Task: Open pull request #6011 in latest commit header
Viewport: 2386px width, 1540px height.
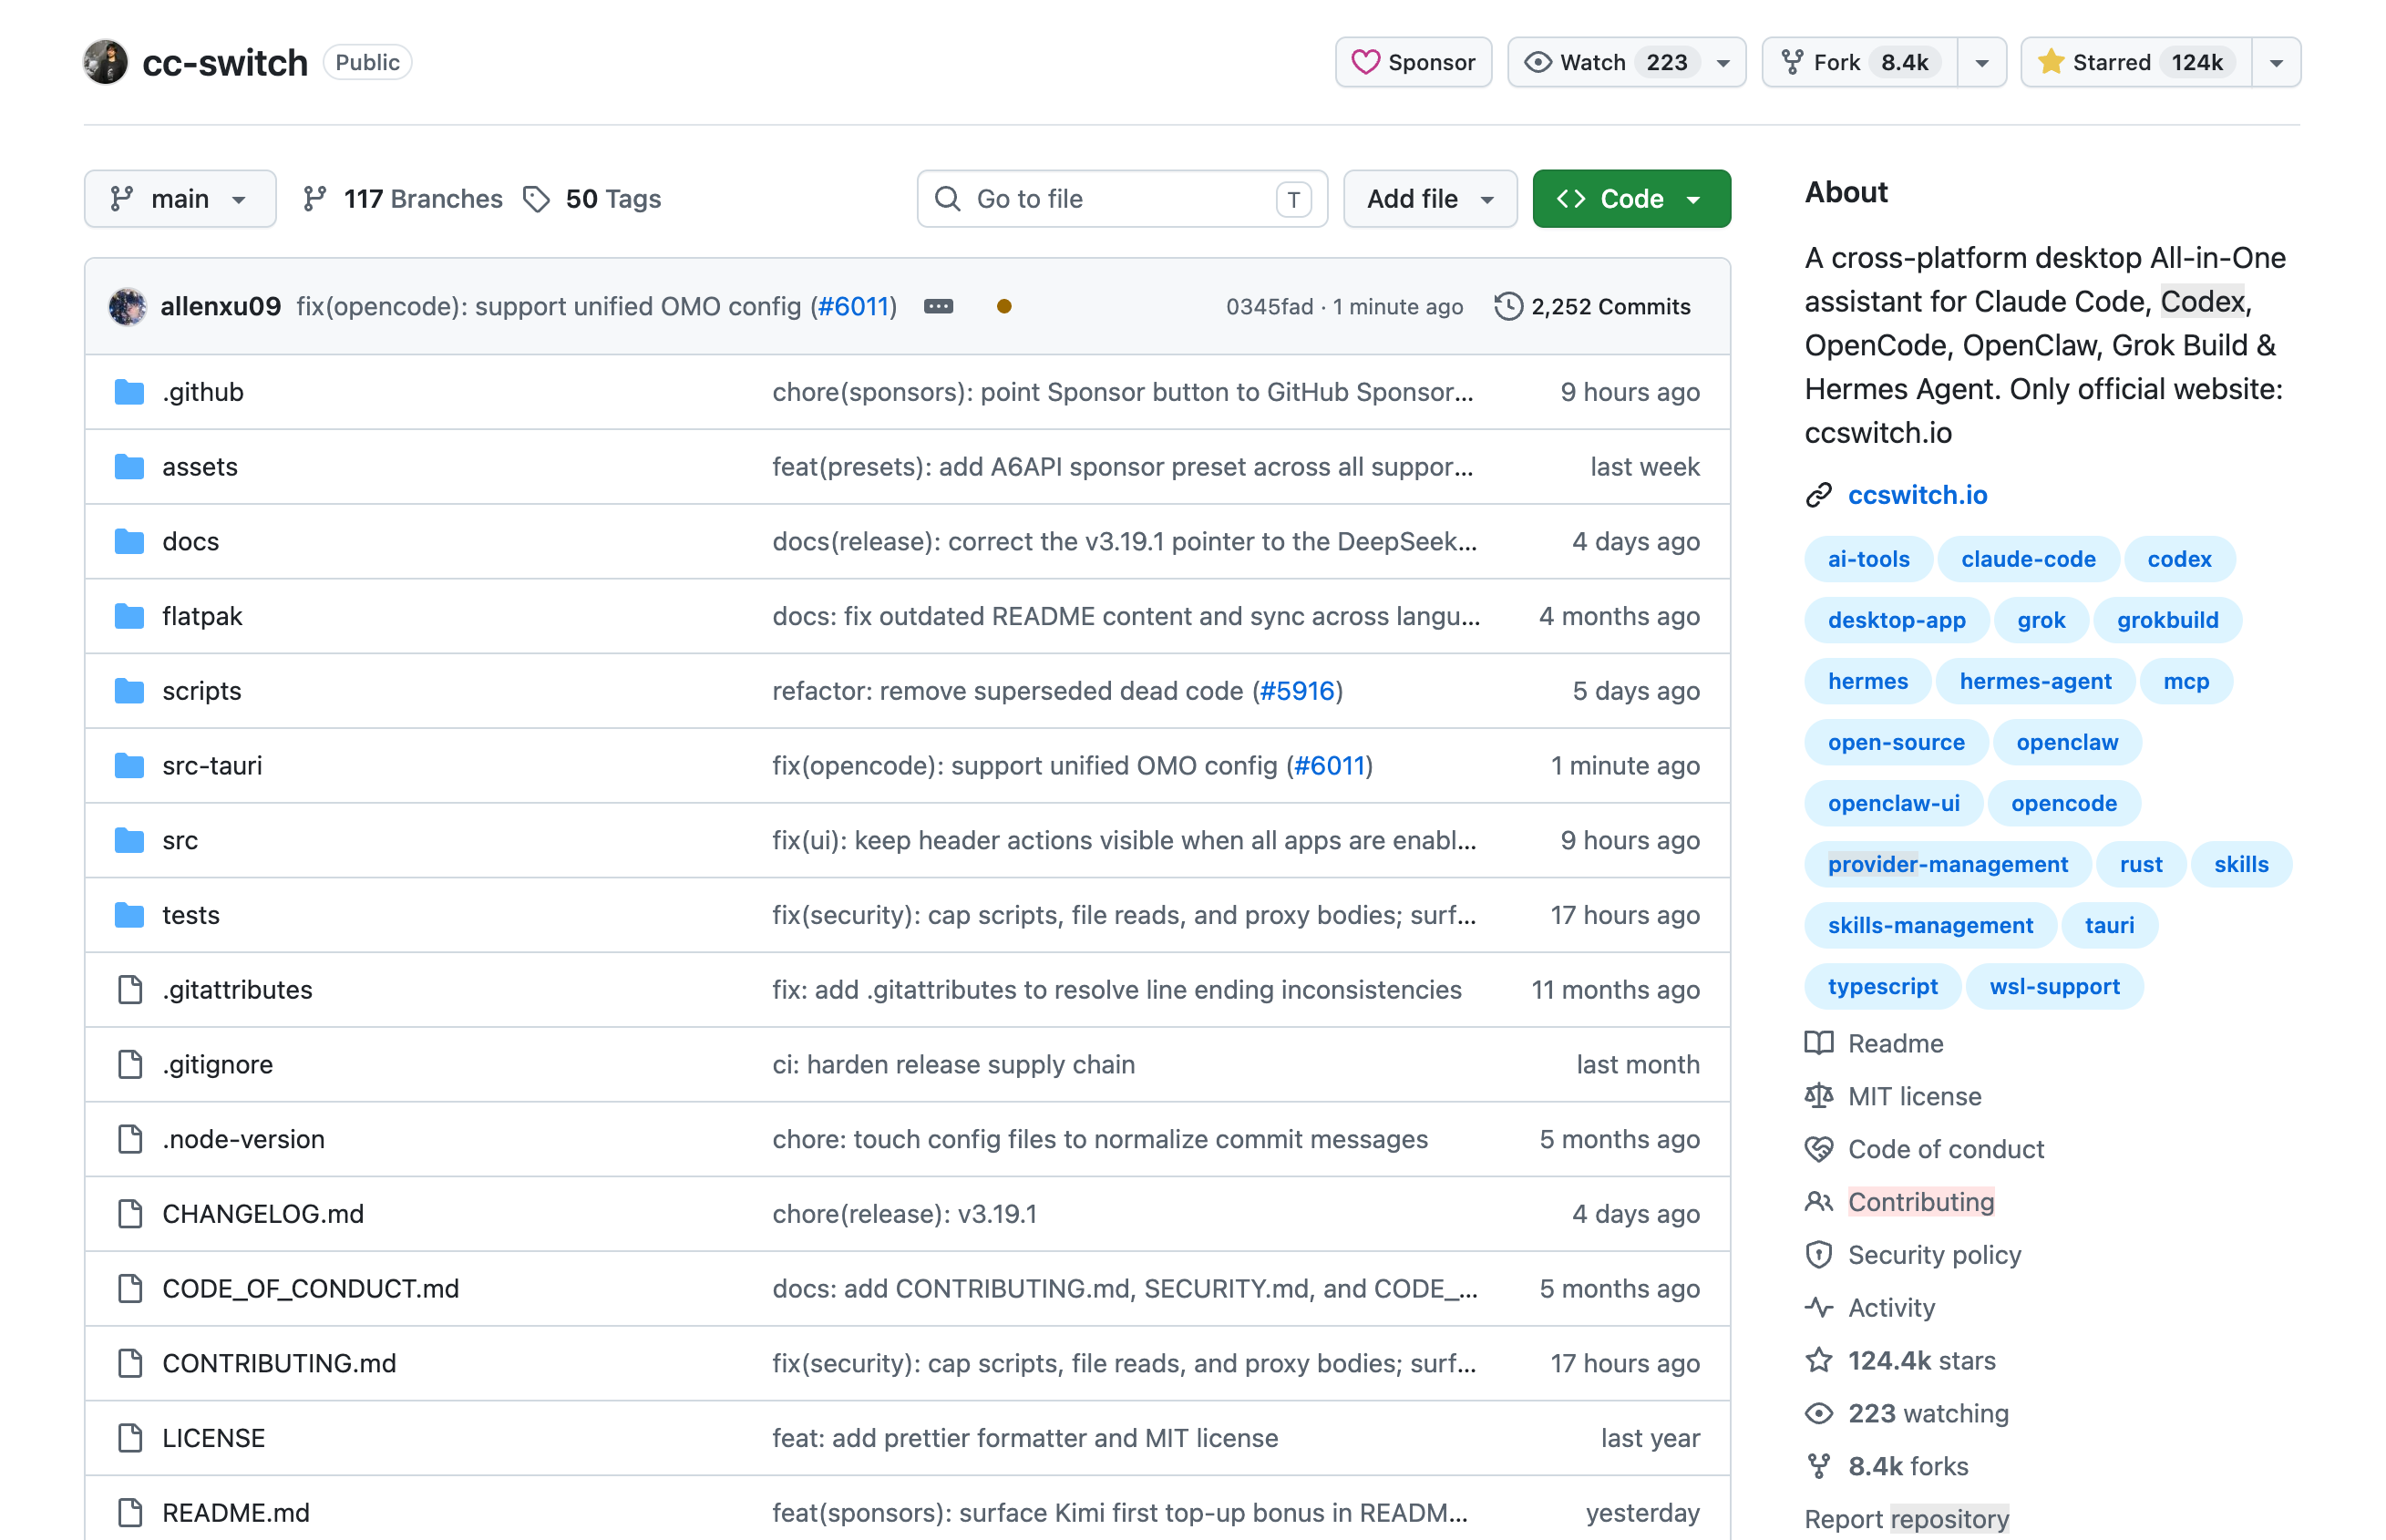Action: pos(853,306)
